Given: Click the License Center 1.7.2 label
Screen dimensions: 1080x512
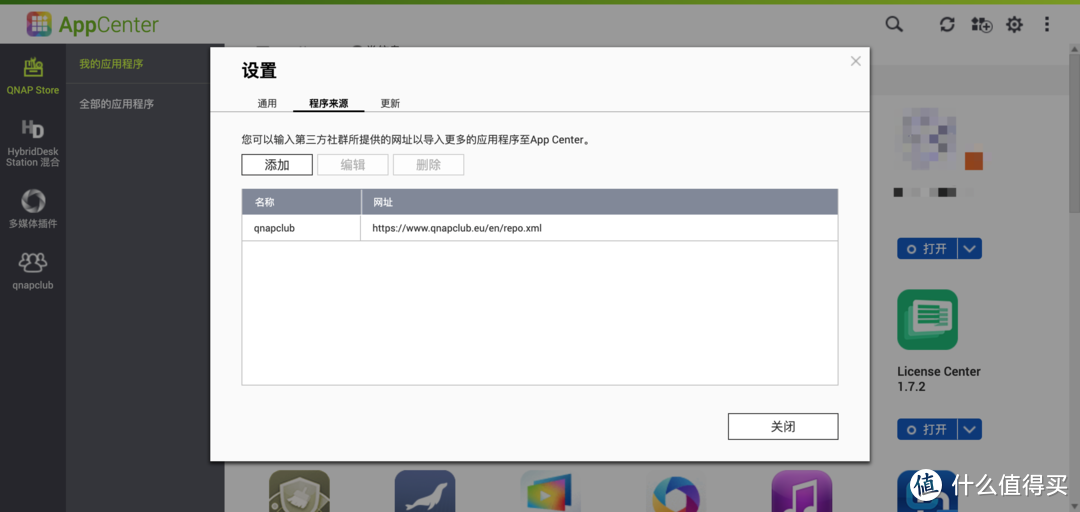Looking at the screenshot, I should (939, 379).
